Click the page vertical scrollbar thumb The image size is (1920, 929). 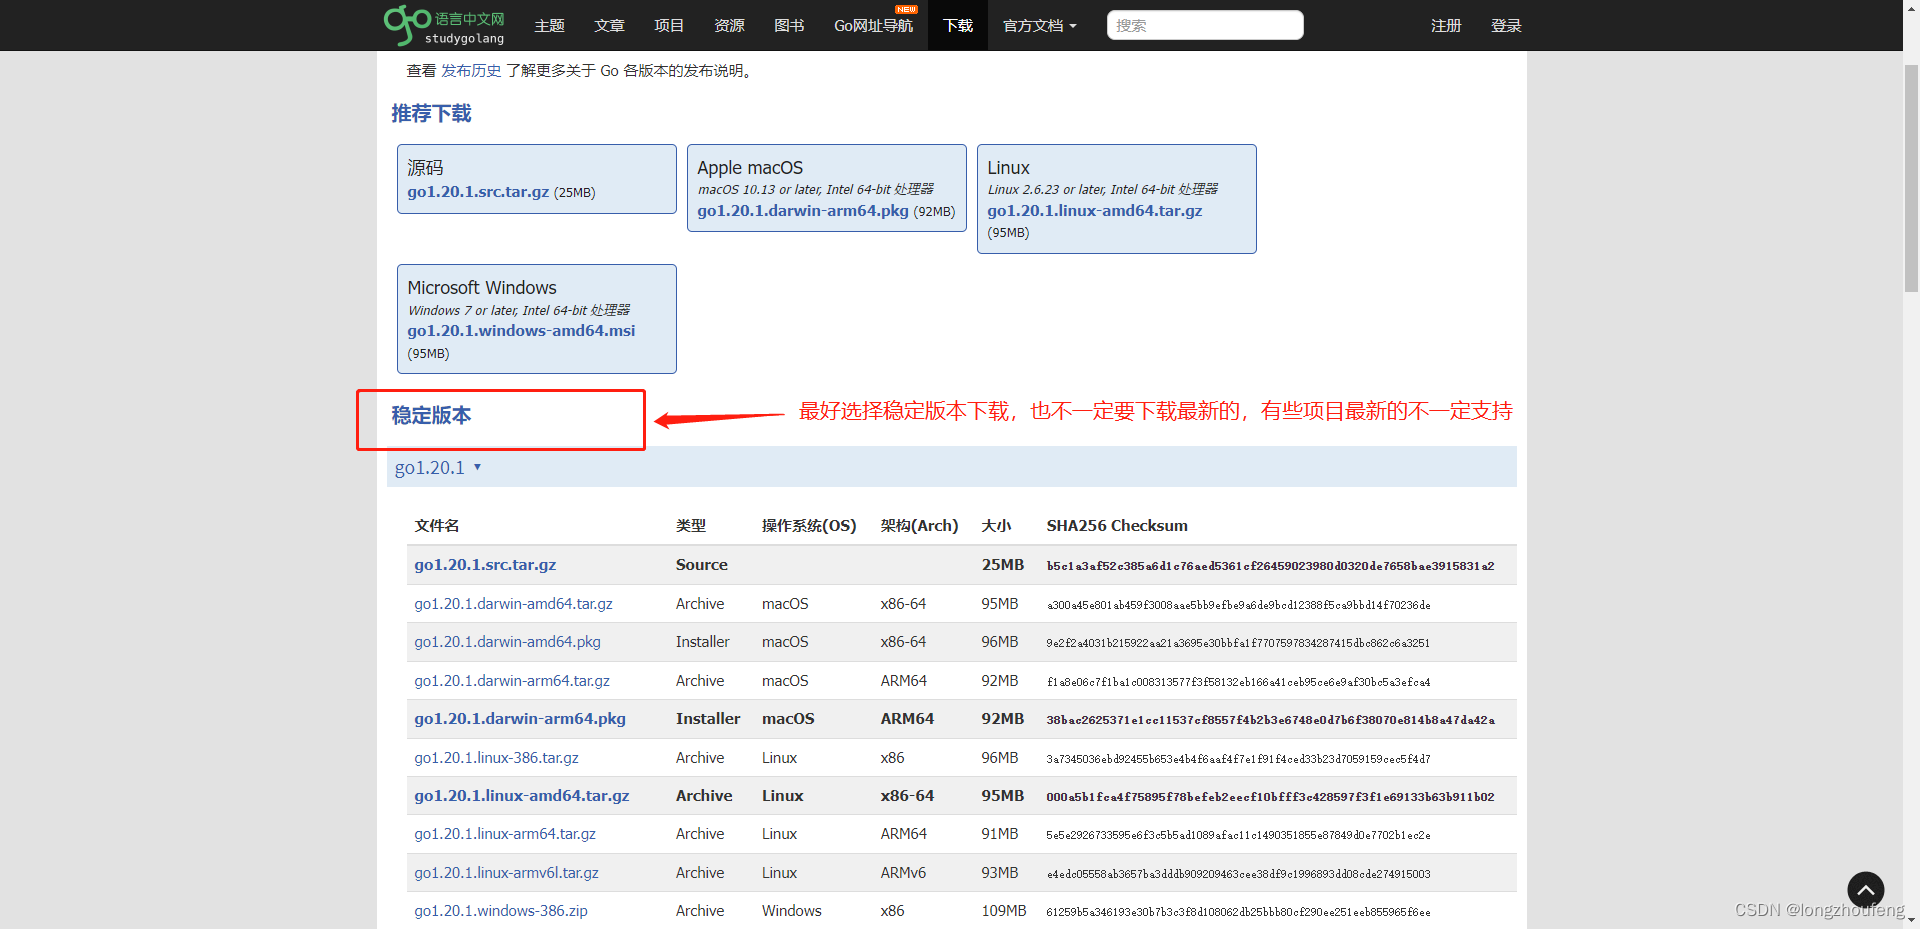tap(1911, 176)
